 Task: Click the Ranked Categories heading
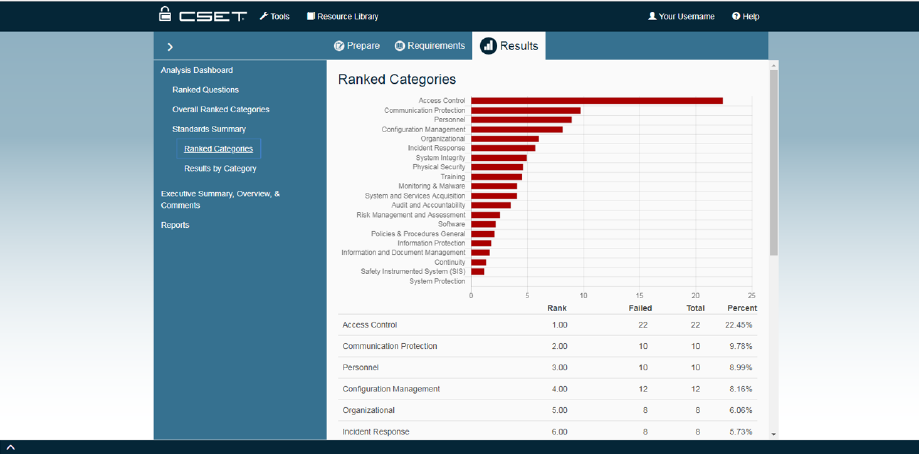tap(397, 79)
